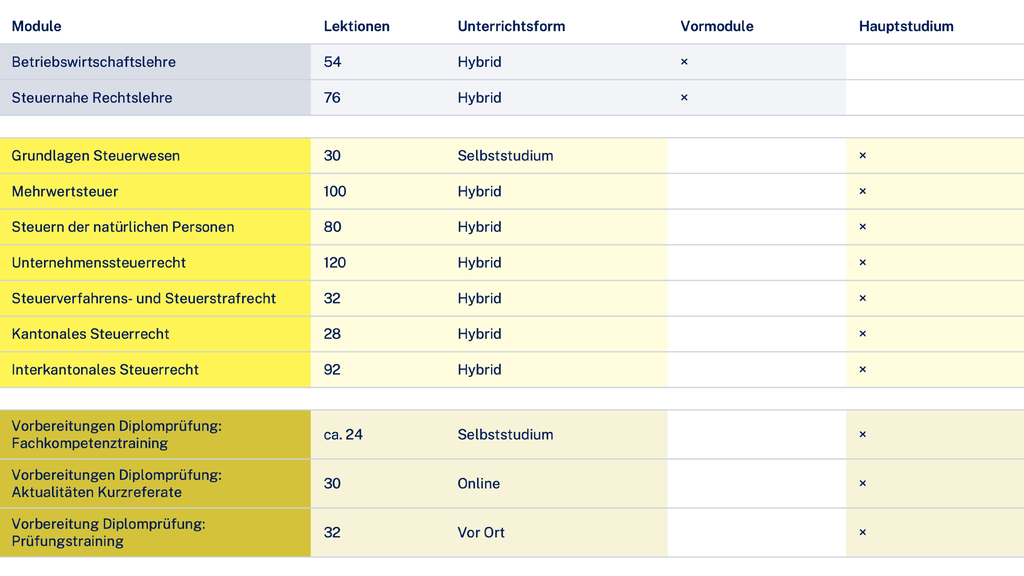This screenshot has width=1024, height=576.
Task: Click the Vormodule column header
Action: coord(717,26)
